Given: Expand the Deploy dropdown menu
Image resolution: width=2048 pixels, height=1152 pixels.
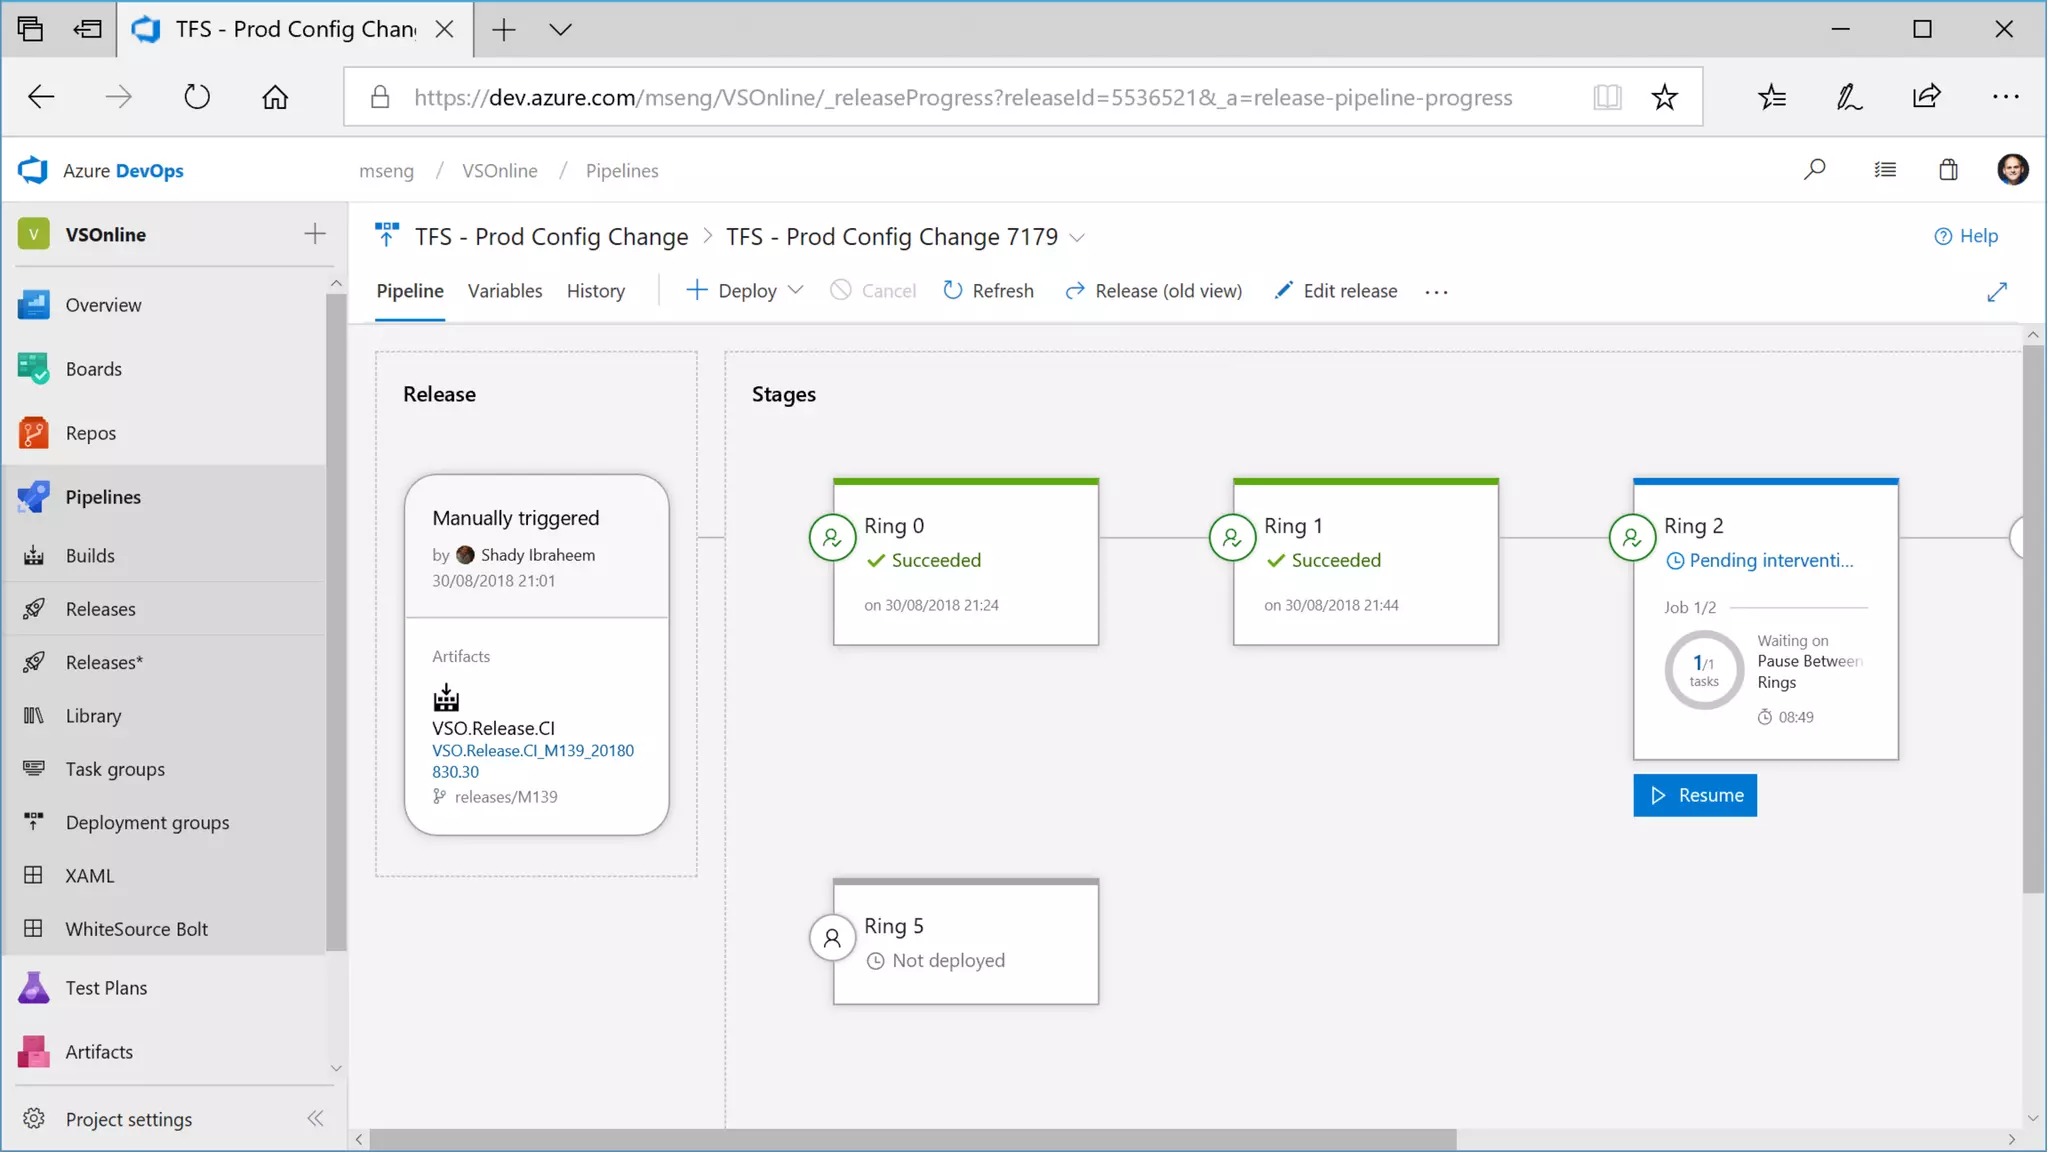Looking at the screenshot, I should pos(796,290).
